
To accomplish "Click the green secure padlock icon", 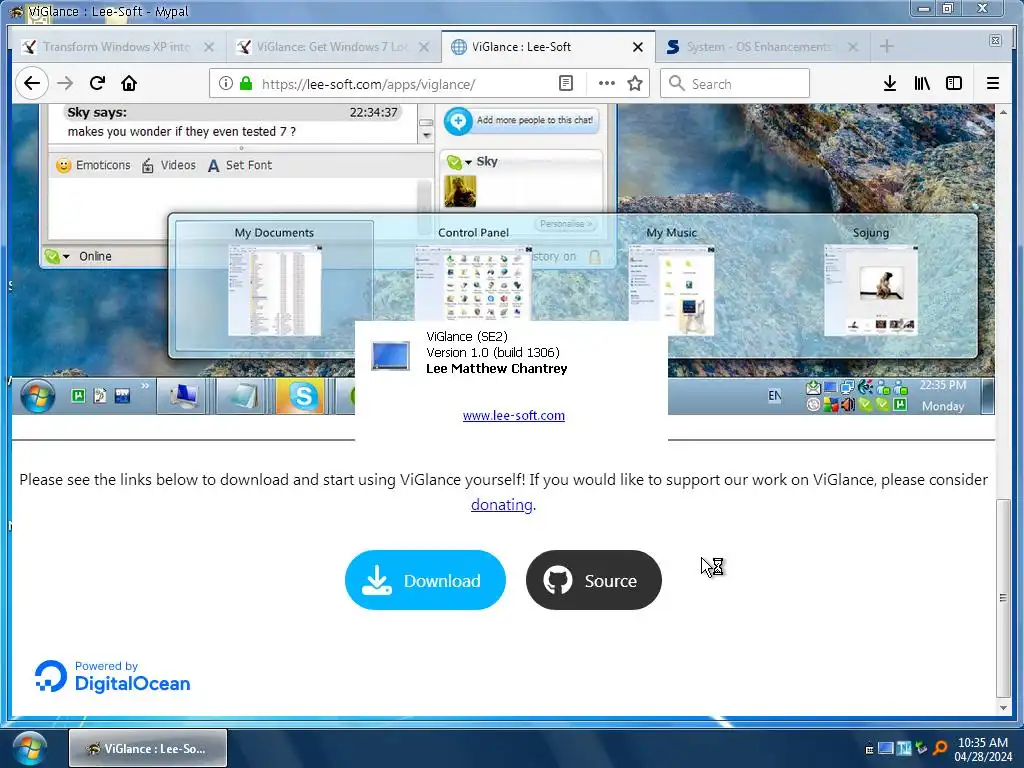I will click(x=246, y=83).
